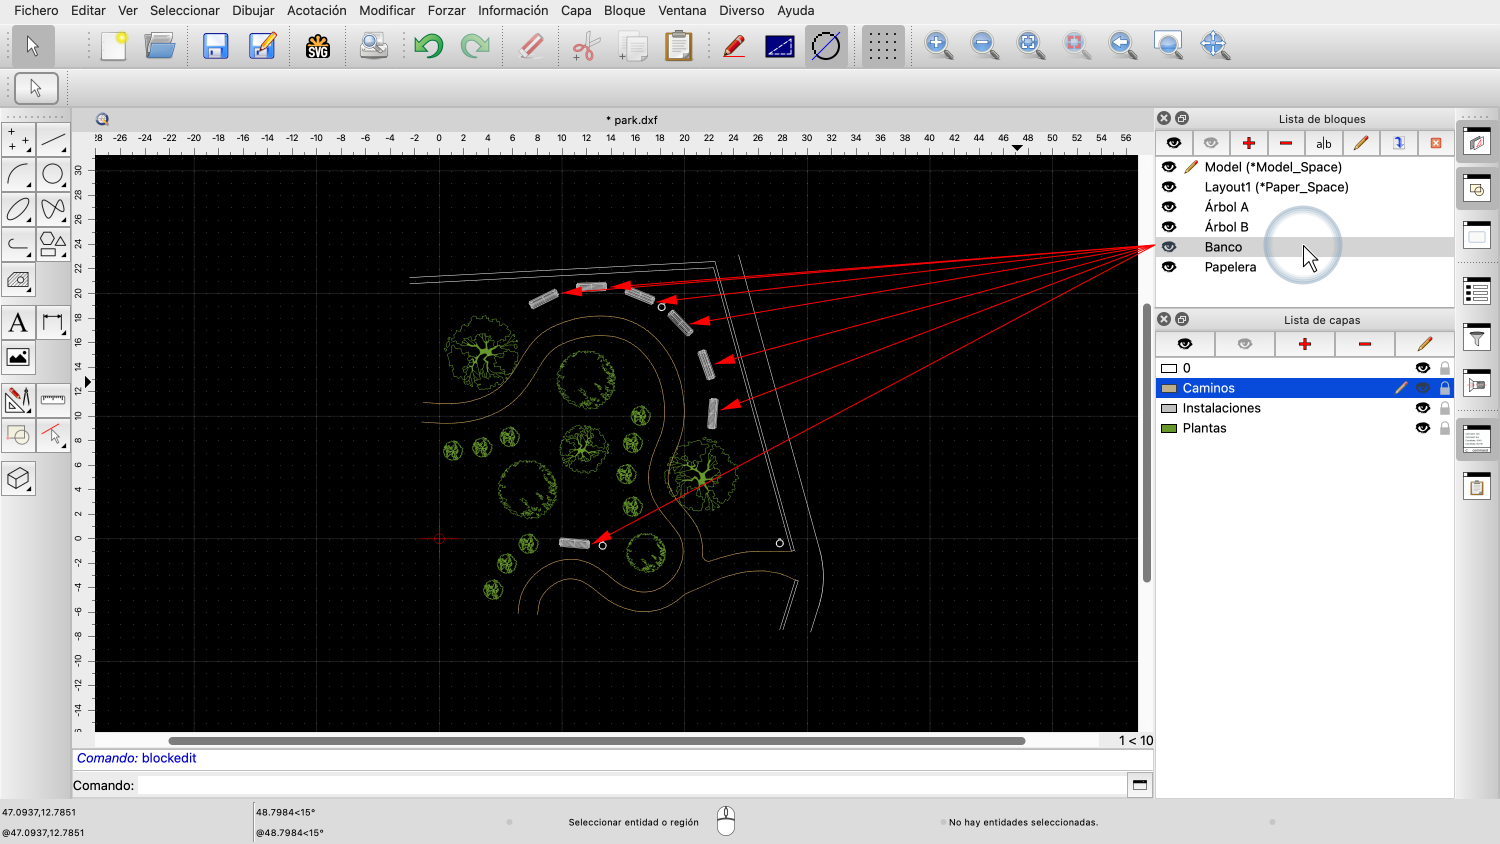Expand the command line history button

[1139, 785]
